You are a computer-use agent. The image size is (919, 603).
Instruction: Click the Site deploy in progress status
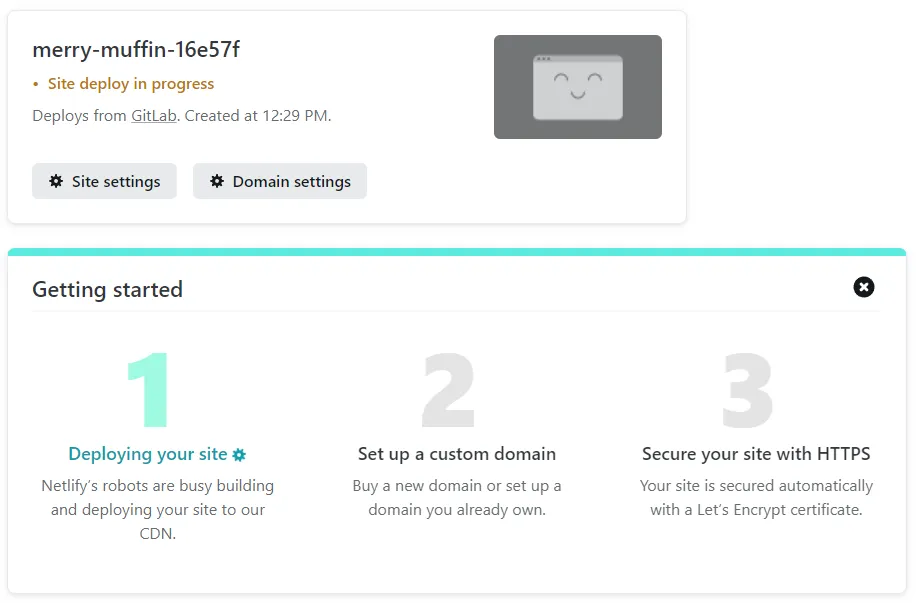coord(131,84)
